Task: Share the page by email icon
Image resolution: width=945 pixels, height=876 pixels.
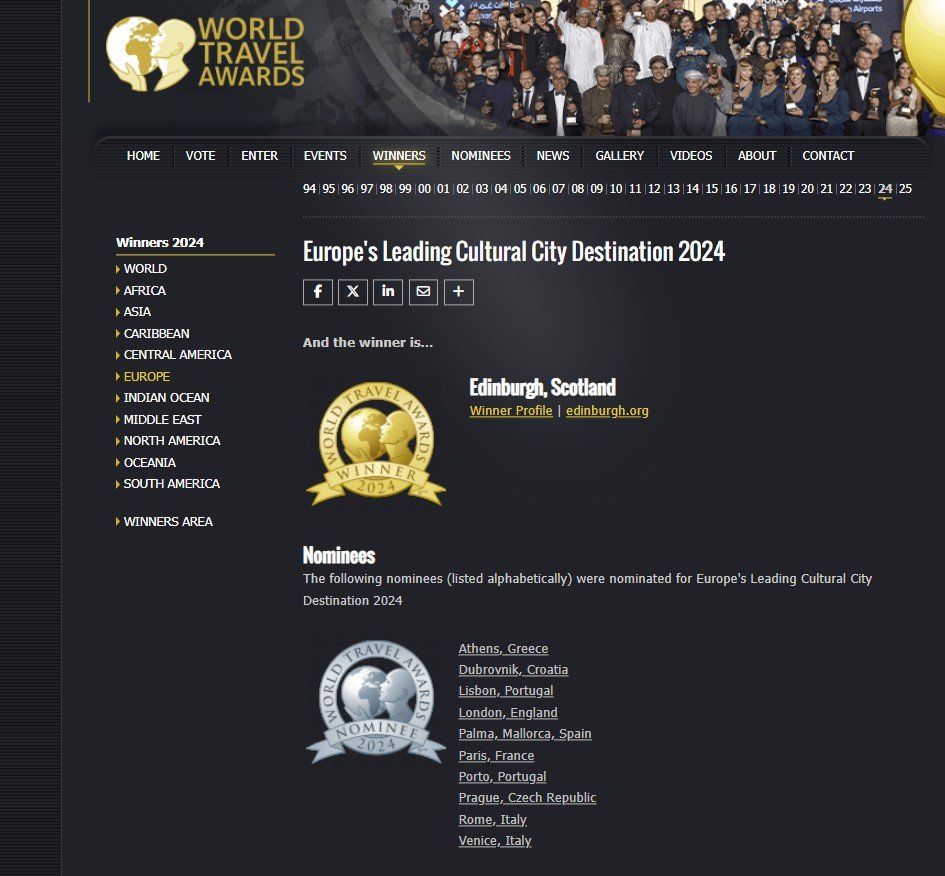Action: [424, 292]
